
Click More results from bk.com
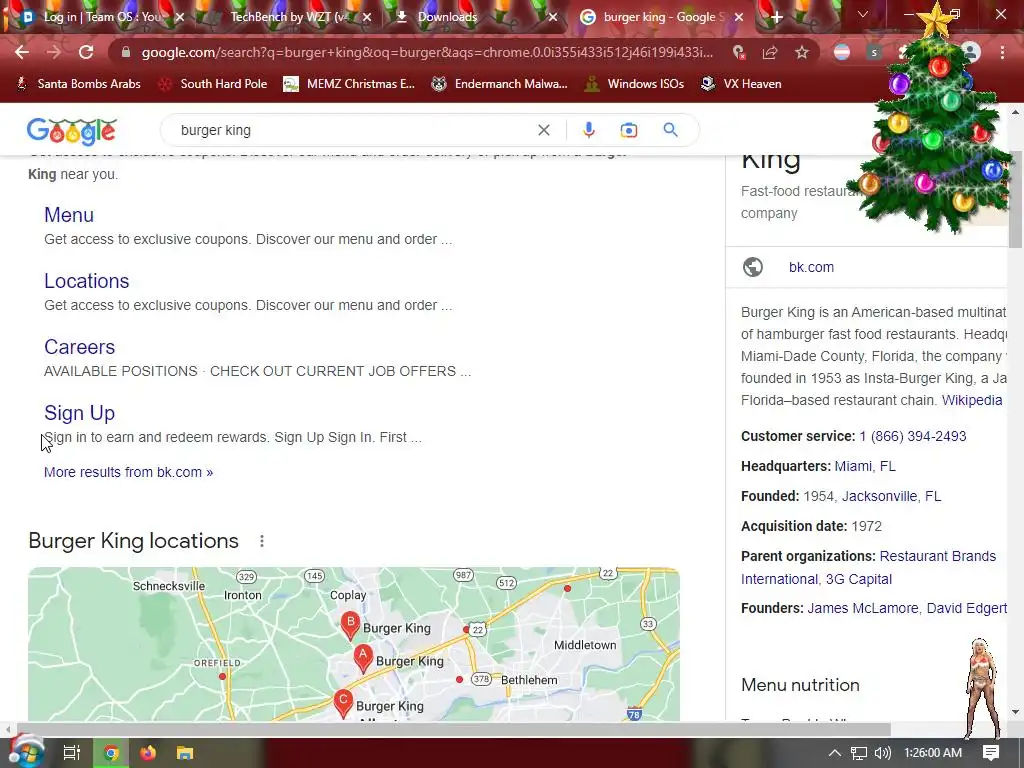[128, 472]
